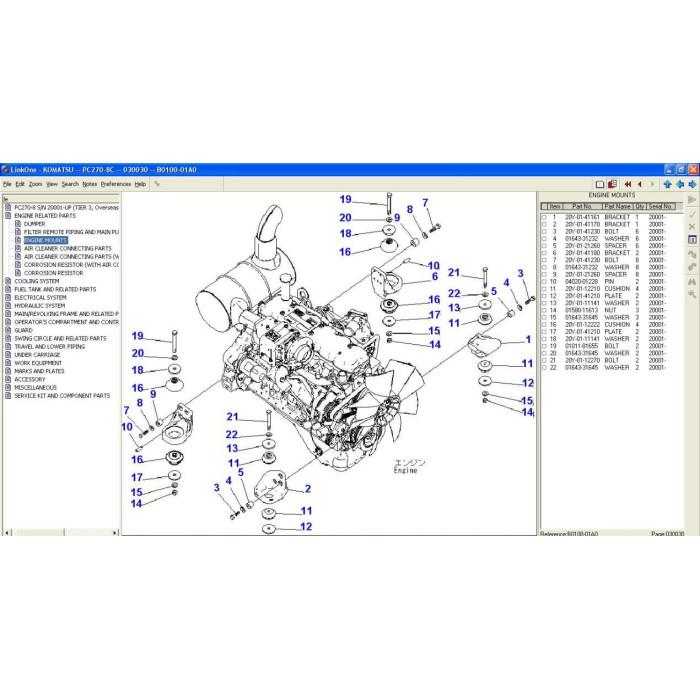
Task: Tick the checkbox for item 5 SPACER
Action: click(x=544, y=246)
